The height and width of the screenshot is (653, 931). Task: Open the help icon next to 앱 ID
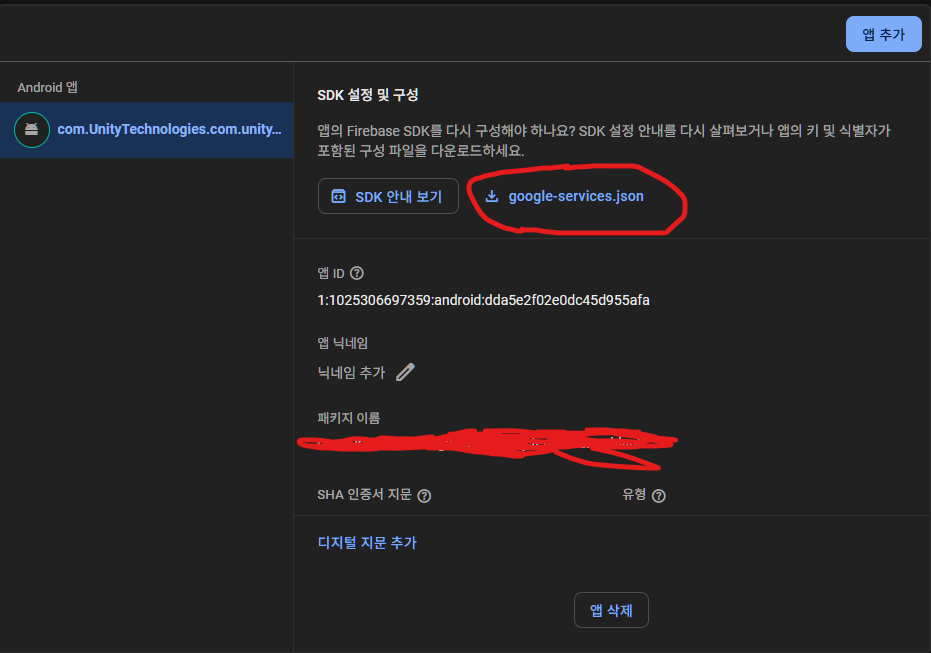[x=357, y=273]
